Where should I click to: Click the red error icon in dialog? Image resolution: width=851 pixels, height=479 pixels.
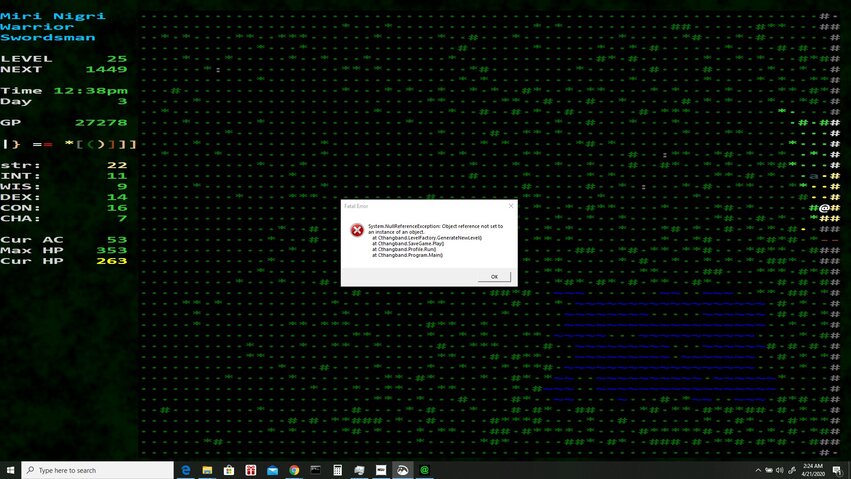(x=357, y=230)
